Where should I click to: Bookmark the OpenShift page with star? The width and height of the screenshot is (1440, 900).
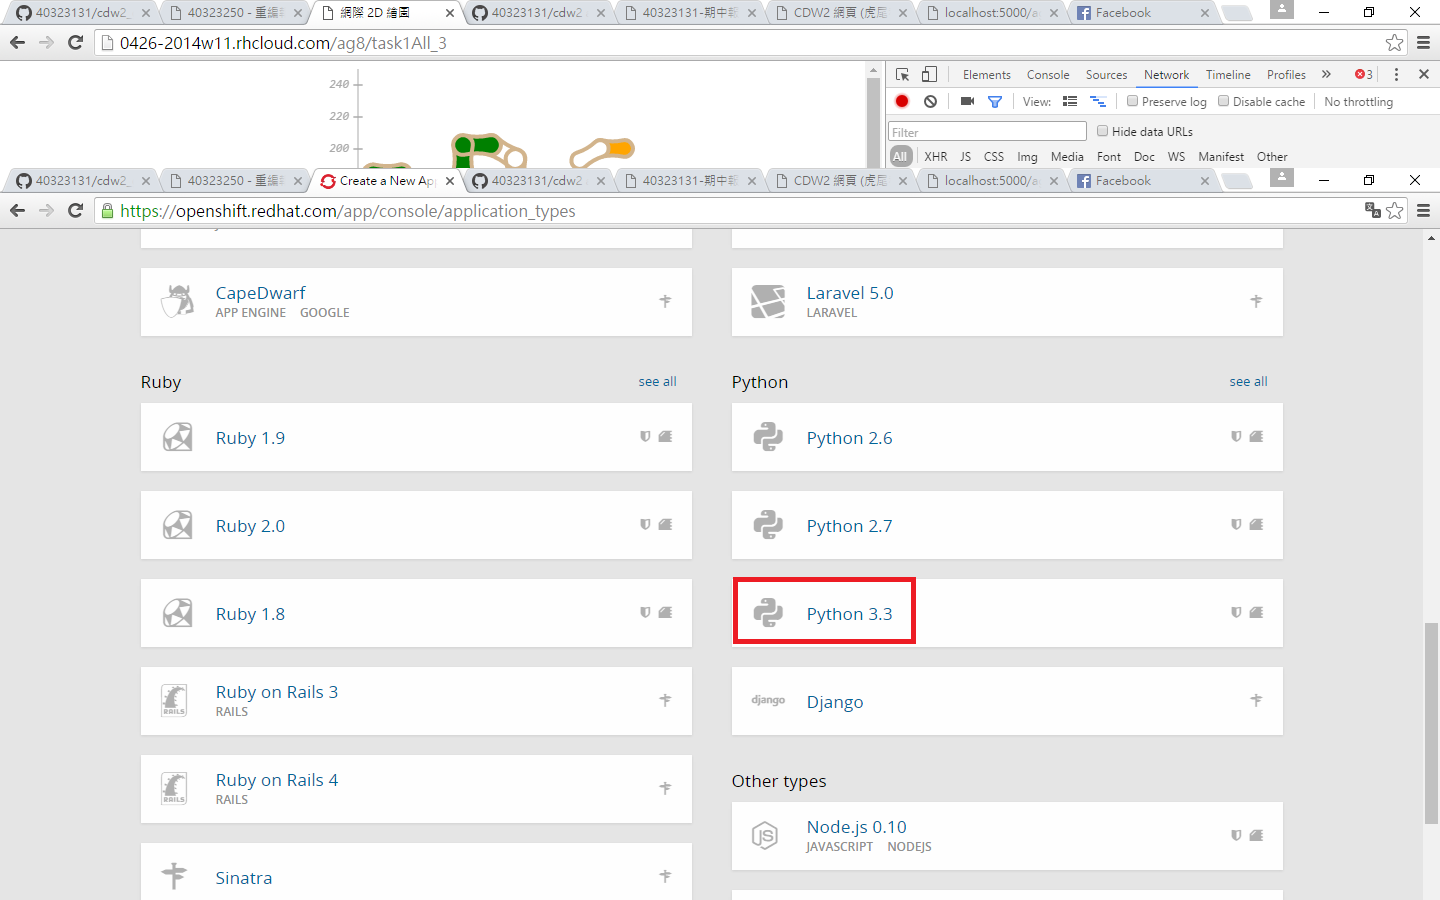[x=1394, y=211]
